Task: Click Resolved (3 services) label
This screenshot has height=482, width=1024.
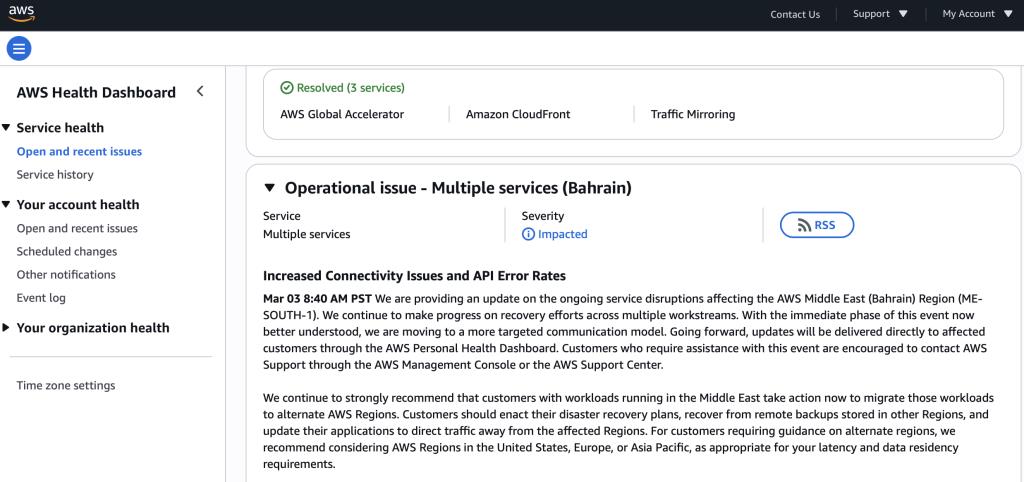Action: click(x=351, y=88)
